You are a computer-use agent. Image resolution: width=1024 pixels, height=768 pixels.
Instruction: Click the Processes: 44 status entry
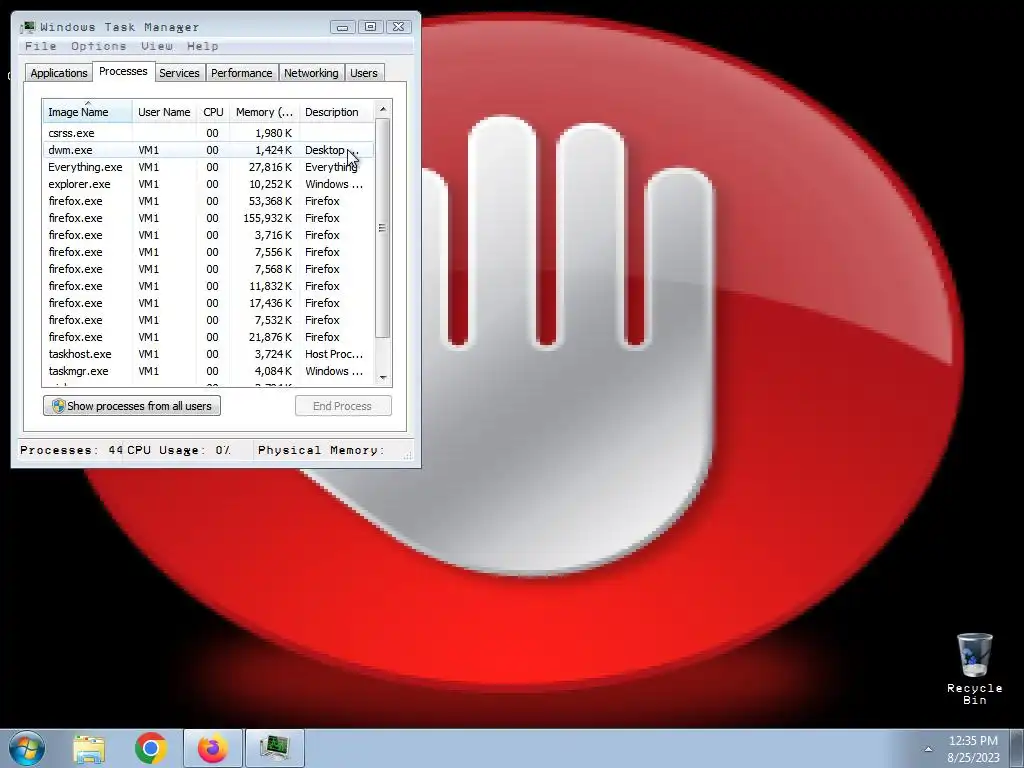coord(71,450)
